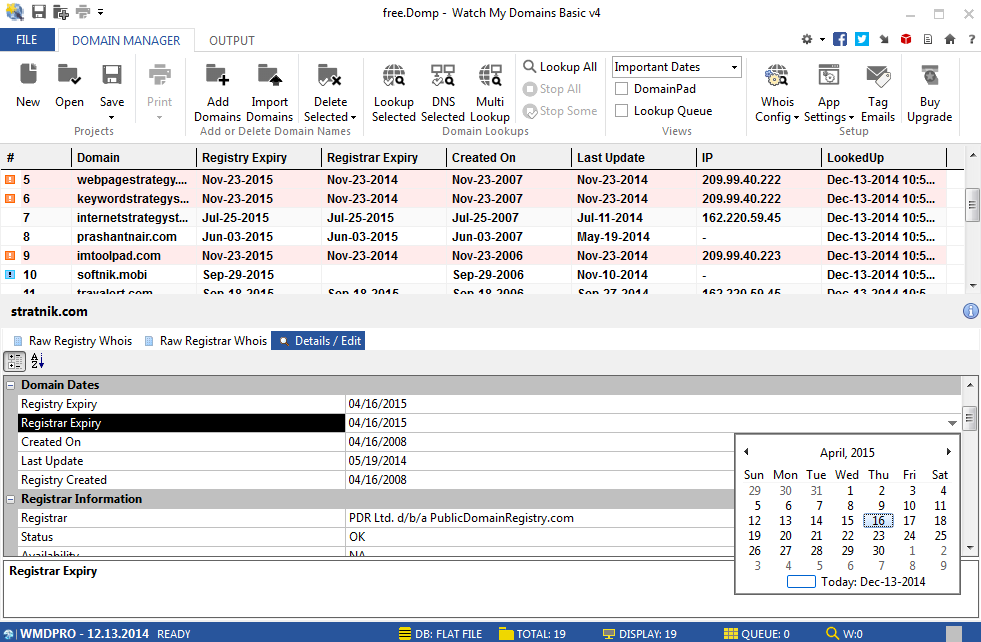The image size is (981, 642).
Task: Click quick-access save icon in title bar
Action: tap(39, 11)
